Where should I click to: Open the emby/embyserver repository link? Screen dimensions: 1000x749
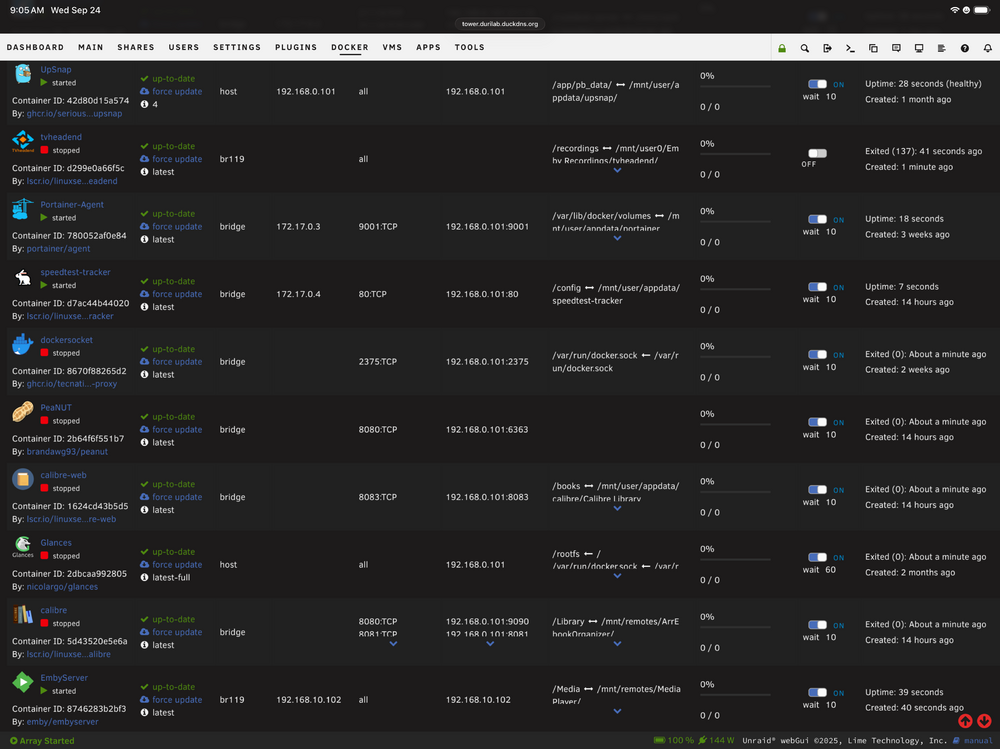pos(62,722)
